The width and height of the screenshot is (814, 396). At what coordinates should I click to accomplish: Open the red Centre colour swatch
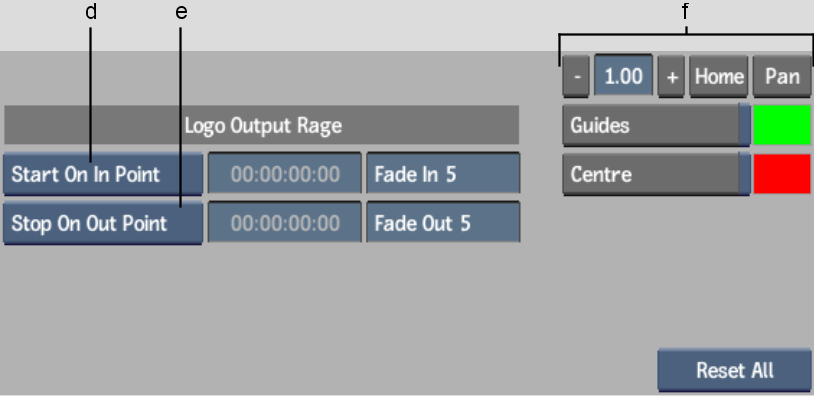[782, 173]
